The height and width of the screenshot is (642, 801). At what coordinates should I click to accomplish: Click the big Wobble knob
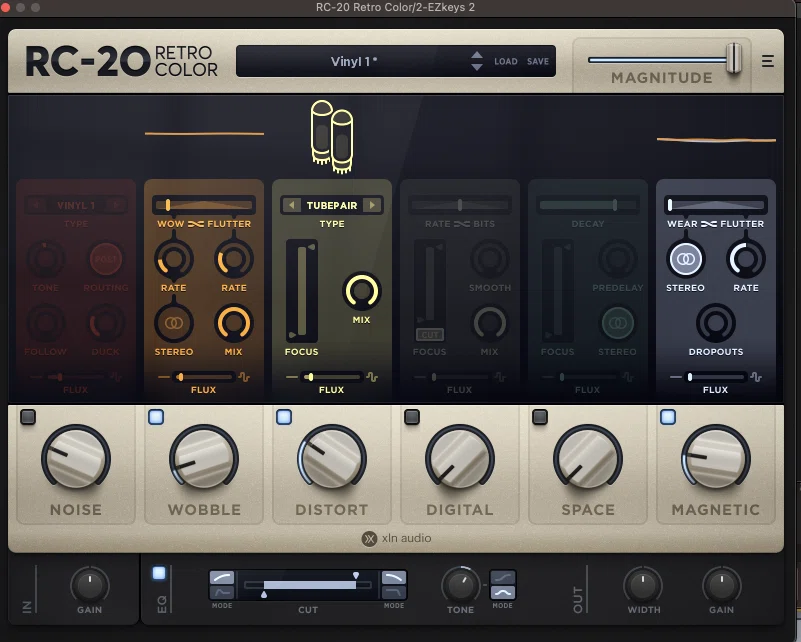(204, 458)
